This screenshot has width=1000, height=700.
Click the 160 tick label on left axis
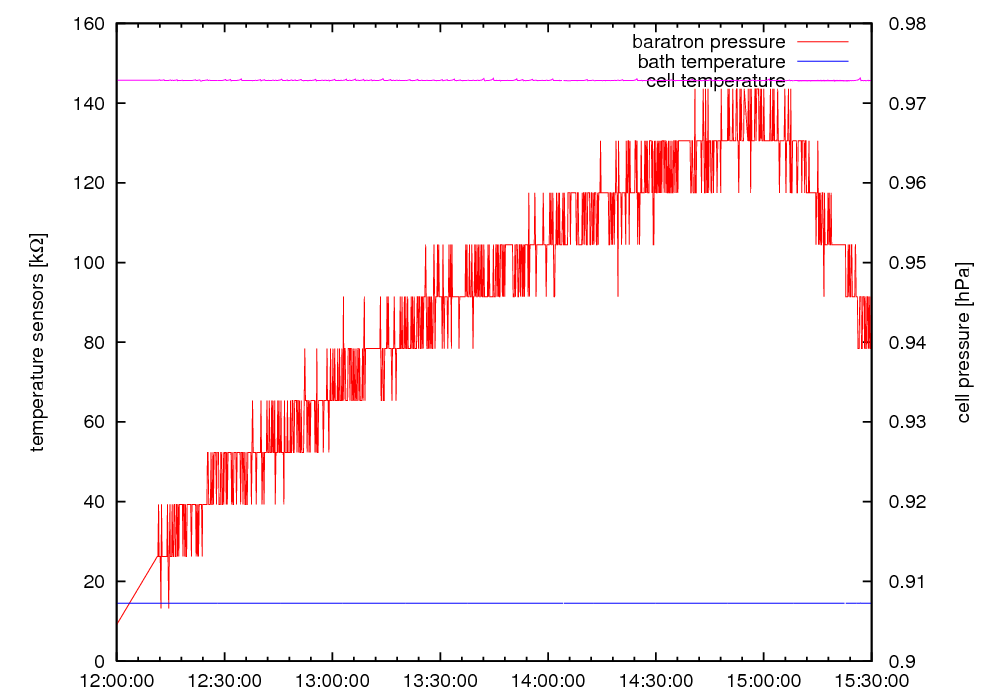point(91,24)
